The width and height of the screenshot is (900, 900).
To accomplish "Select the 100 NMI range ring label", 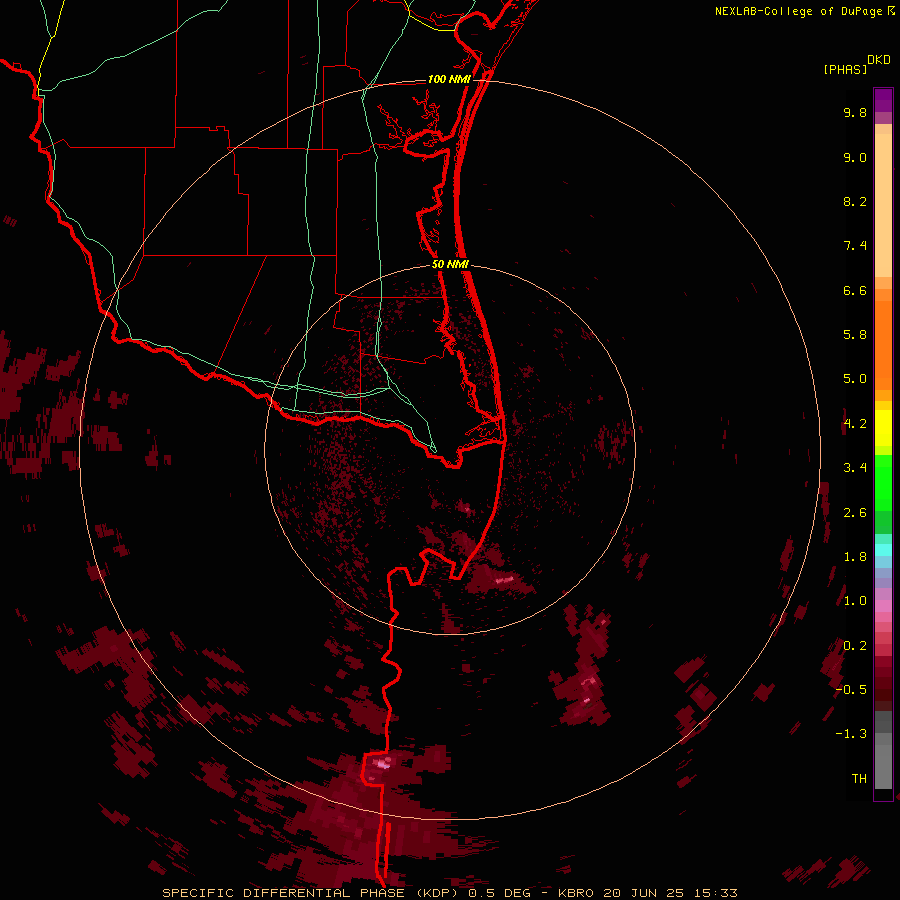I will point(449,79).
